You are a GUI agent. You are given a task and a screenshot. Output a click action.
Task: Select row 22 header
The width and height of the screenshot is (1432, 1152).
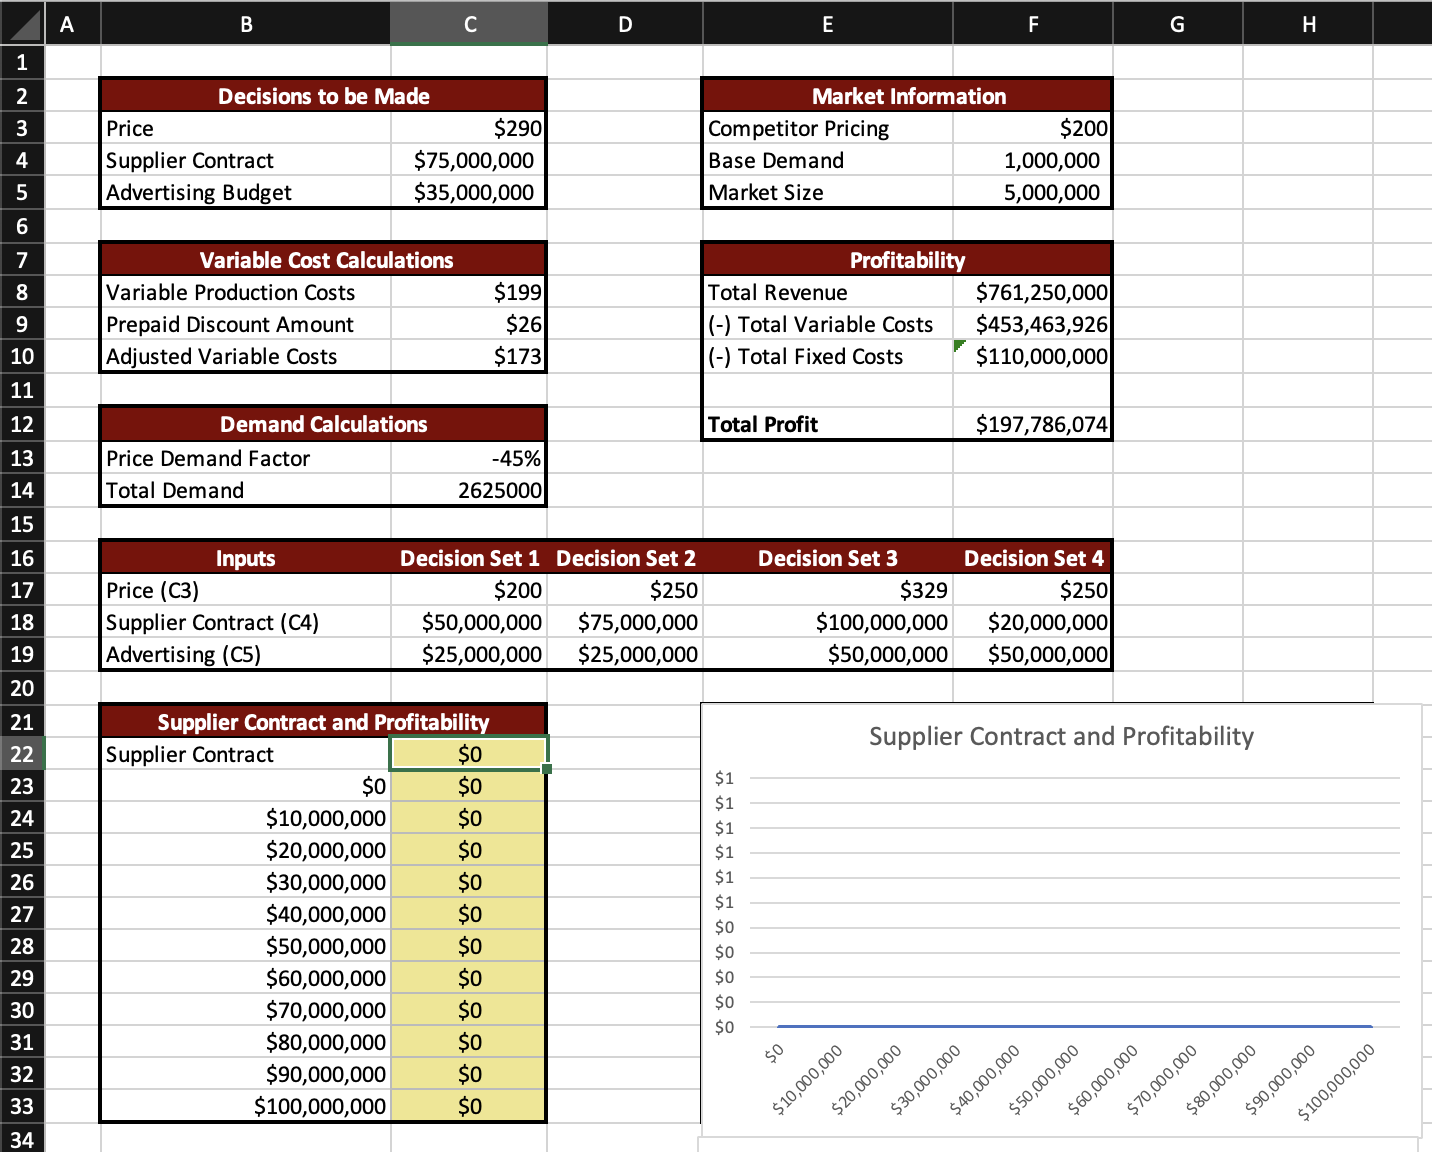coord(22,754)
